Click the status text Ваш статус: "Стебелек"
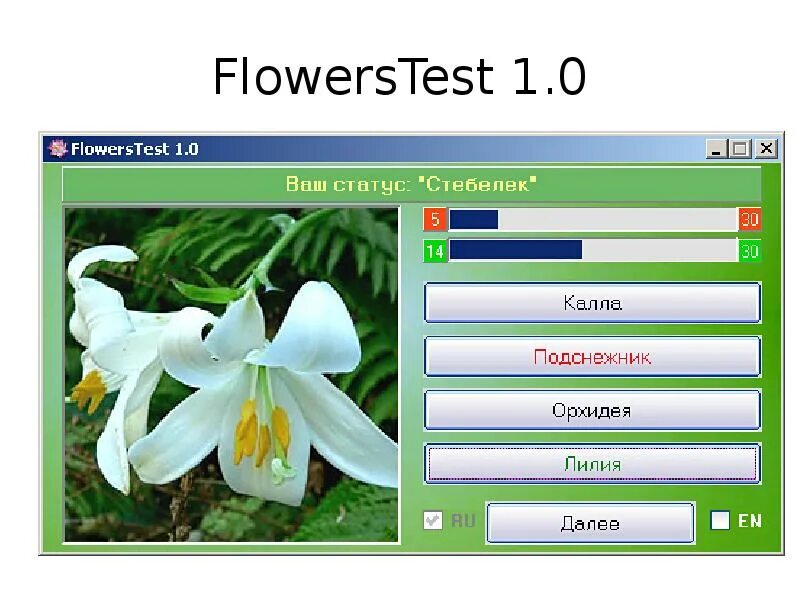Viewport: 800px width, 600px height. [411, 184]
